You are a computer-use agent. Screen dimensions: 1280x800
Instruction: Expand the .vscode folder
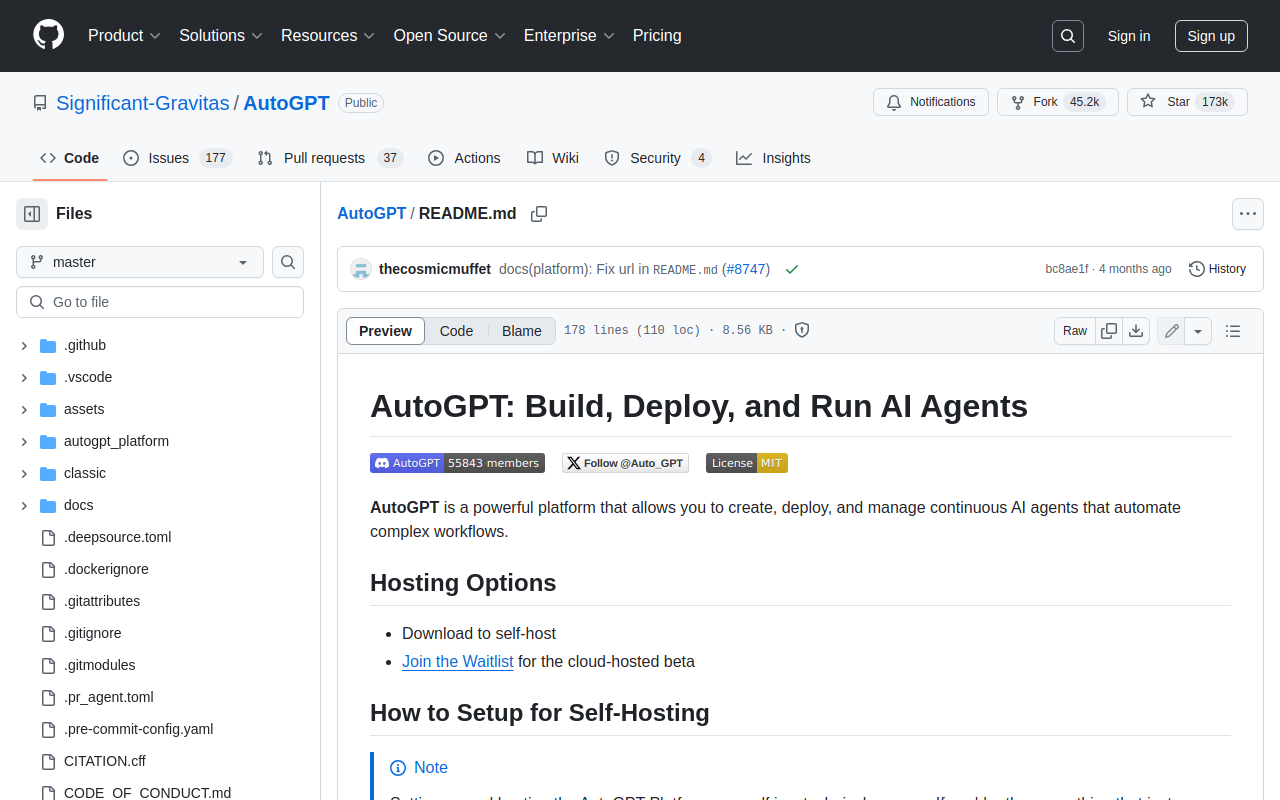pyautogui.click(x=24, y=377)
